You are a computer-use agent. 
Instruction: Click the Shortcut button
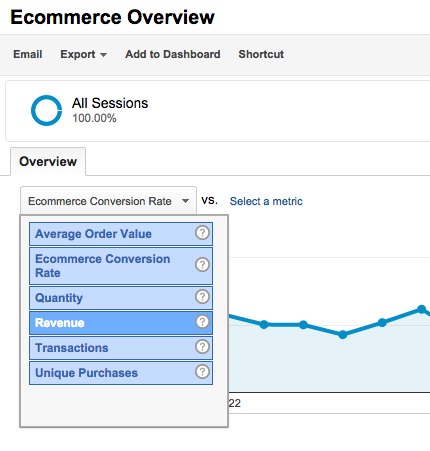[x=261, y=54]
